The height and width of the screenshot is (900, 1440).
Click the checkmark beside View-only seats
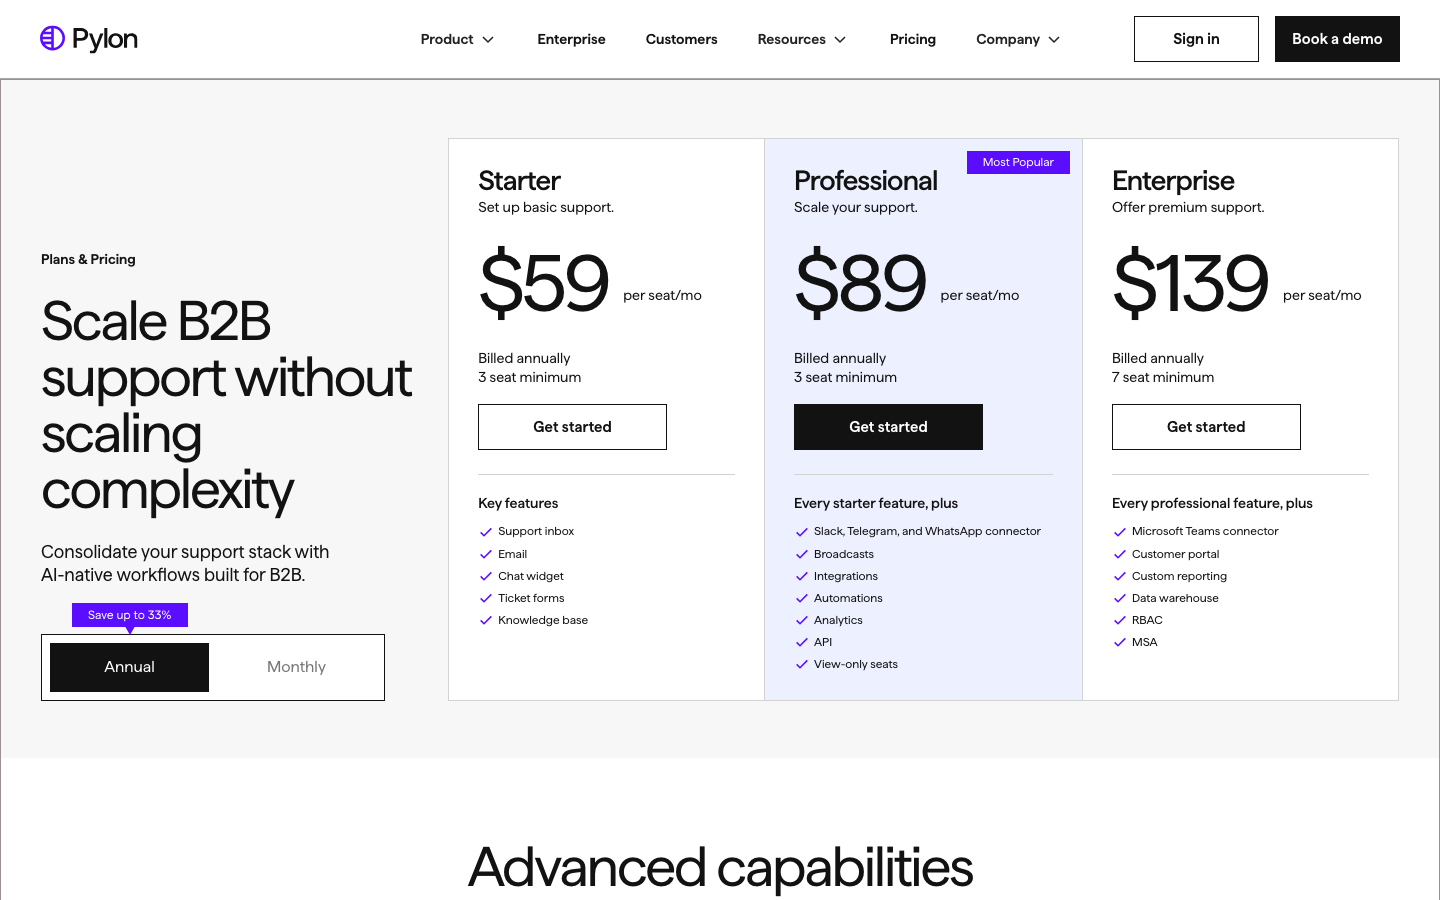[802, 664]
